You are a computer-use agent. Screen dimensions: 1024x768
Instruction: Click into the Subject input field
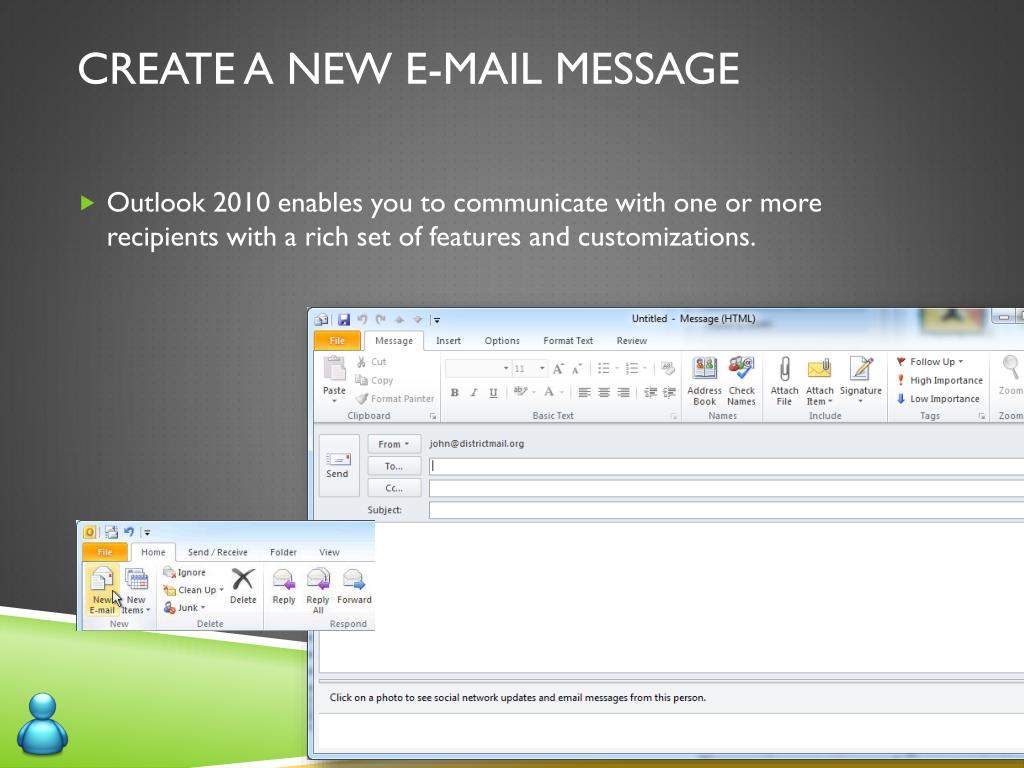(726, 510)
